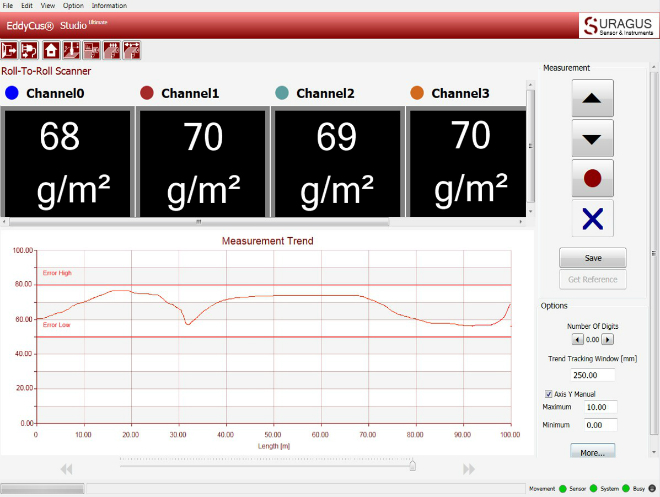Click the System status indicator light
Screen dimensions: 660x497
coord(625,489)
